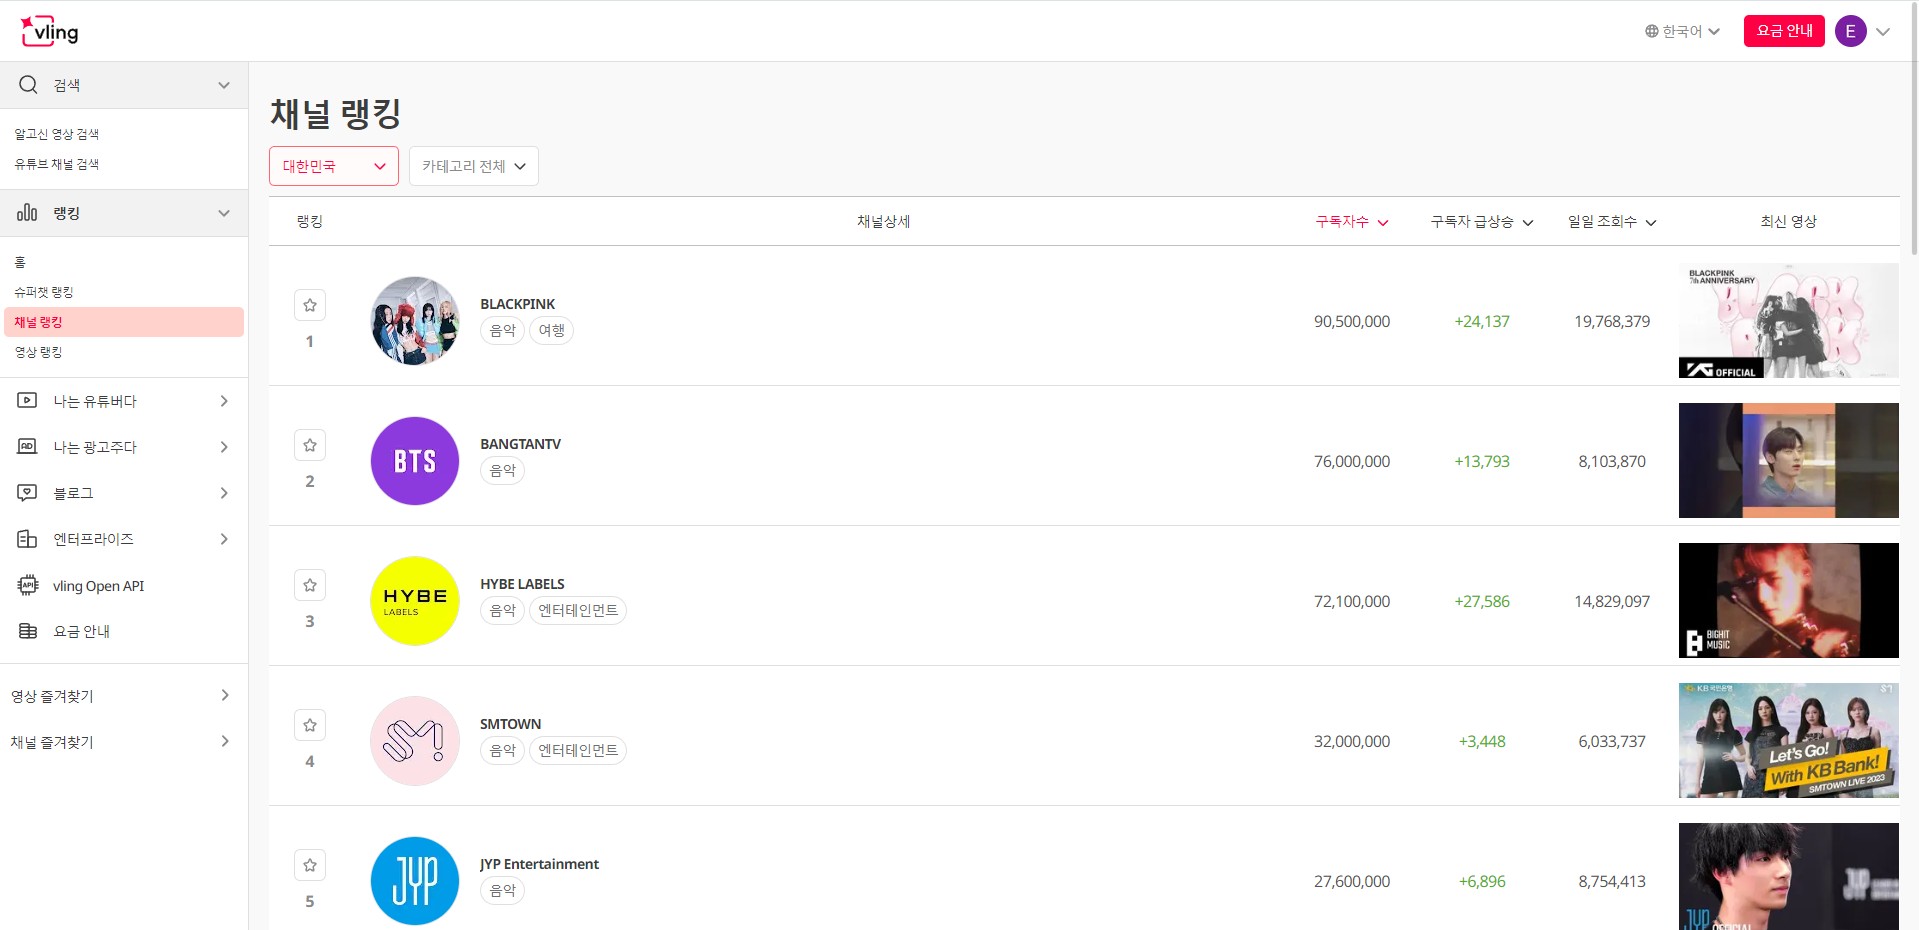Favorite SMTOWN with the star toggle
The width and height of the screenshot is (1919, 930).
click(310, 725)
